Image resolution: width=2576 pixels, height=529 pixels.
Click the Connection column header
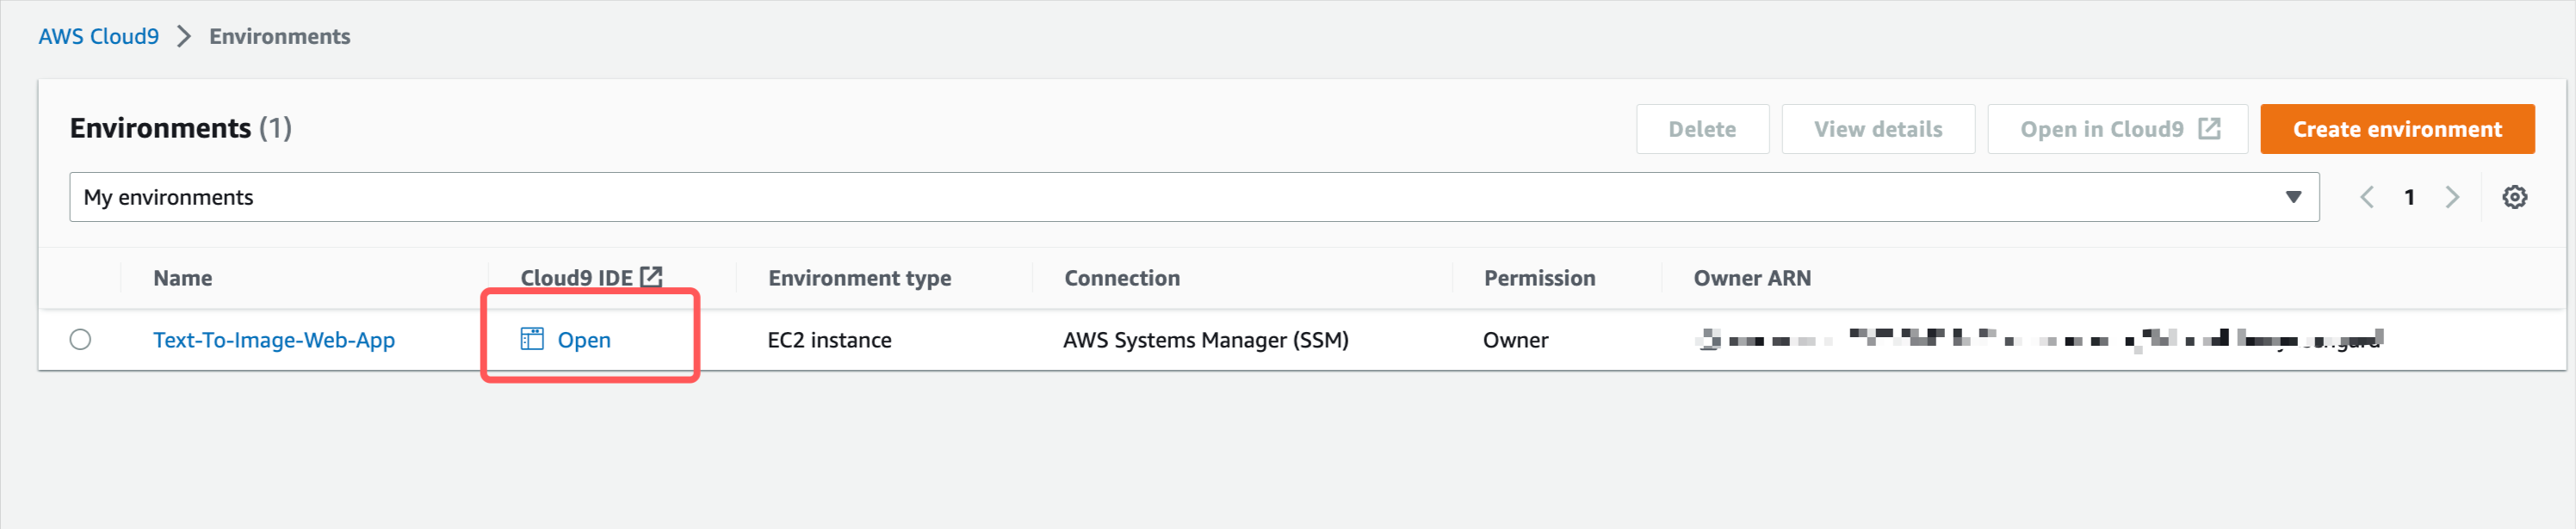tap(1122, 278)
